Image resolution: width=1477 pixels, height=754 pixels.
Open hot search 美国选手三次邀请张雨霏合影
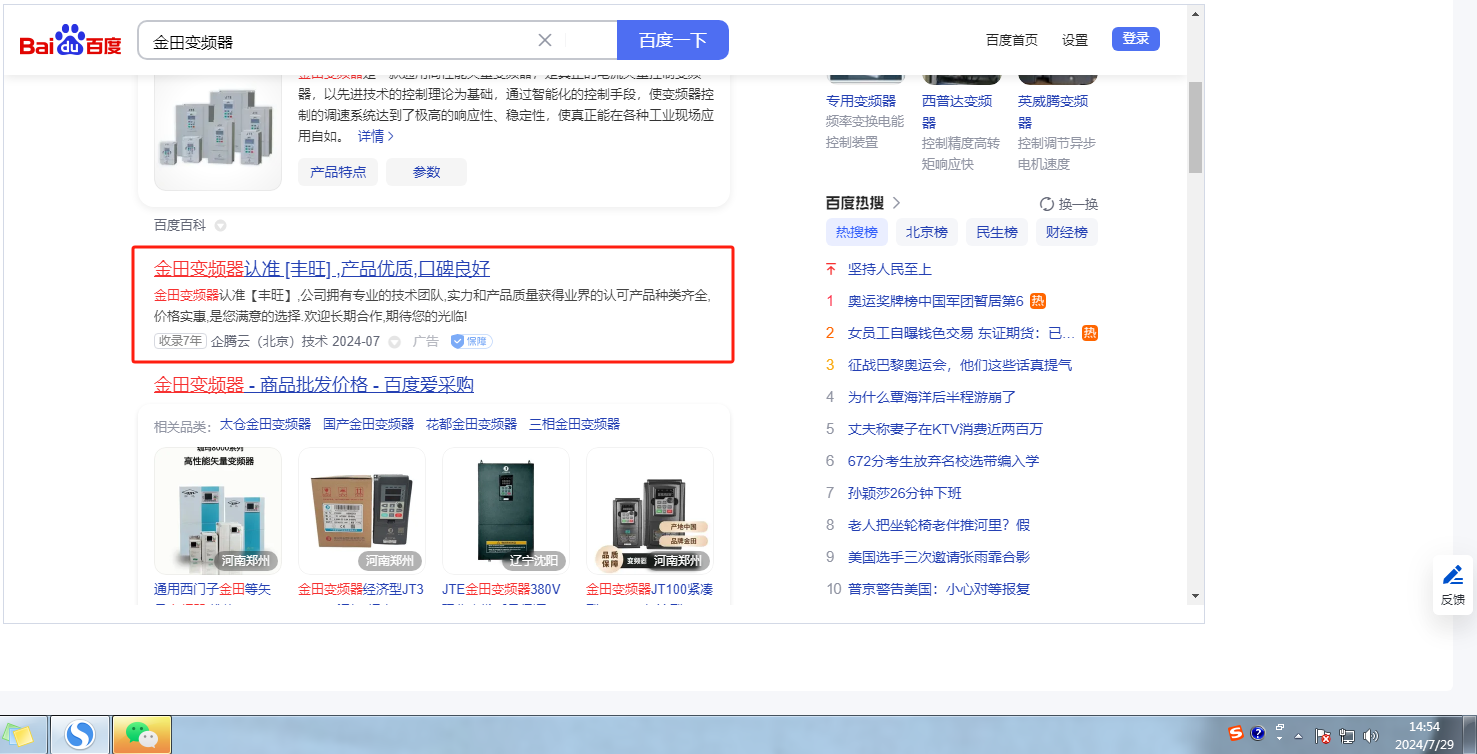(939, 557)
